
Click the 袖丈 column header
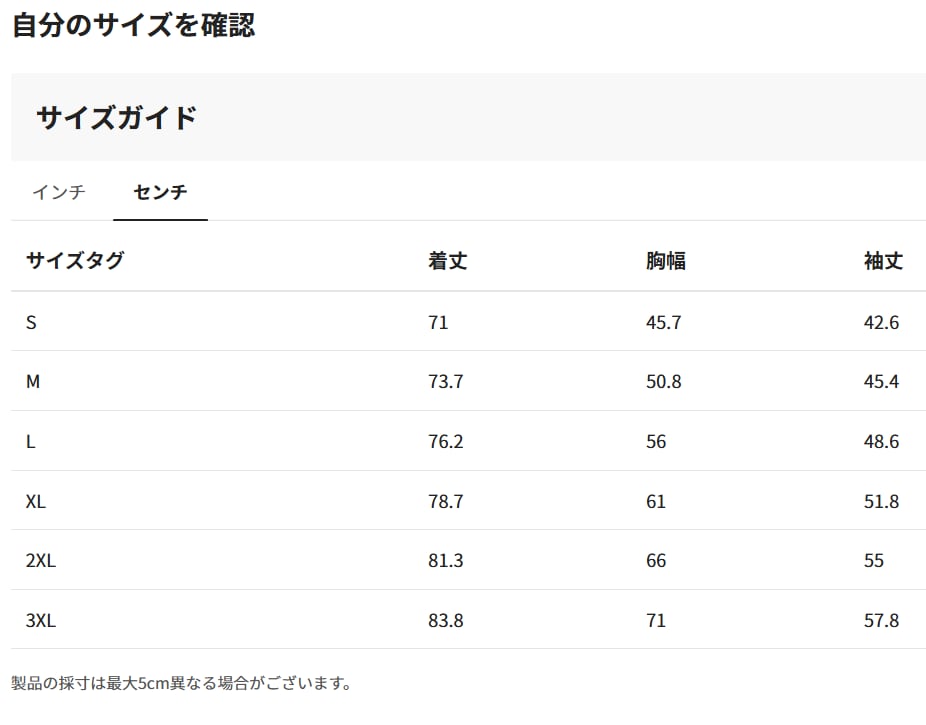click(x=883, y=261)
